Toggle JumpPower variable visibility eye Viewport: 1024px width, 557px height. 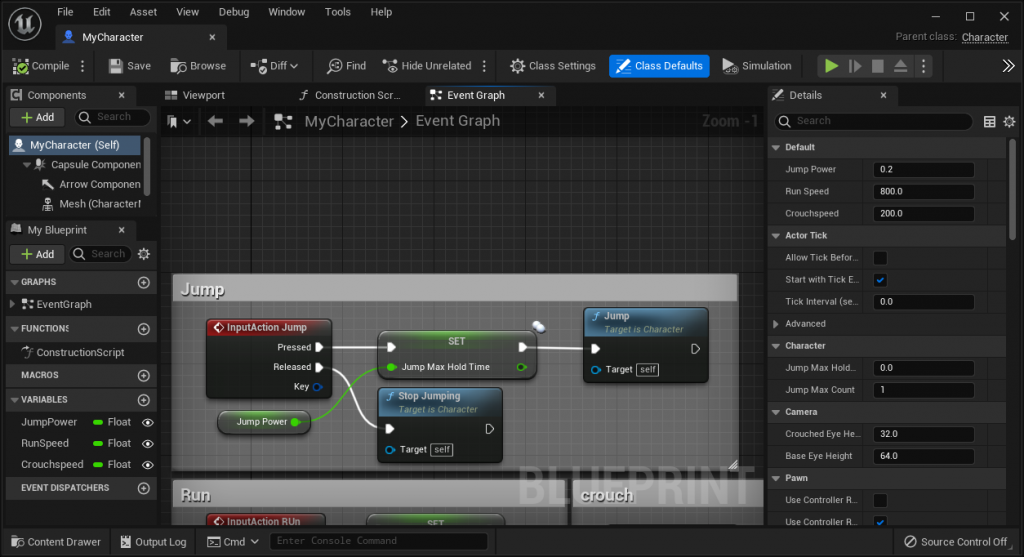tap(148, 422)
